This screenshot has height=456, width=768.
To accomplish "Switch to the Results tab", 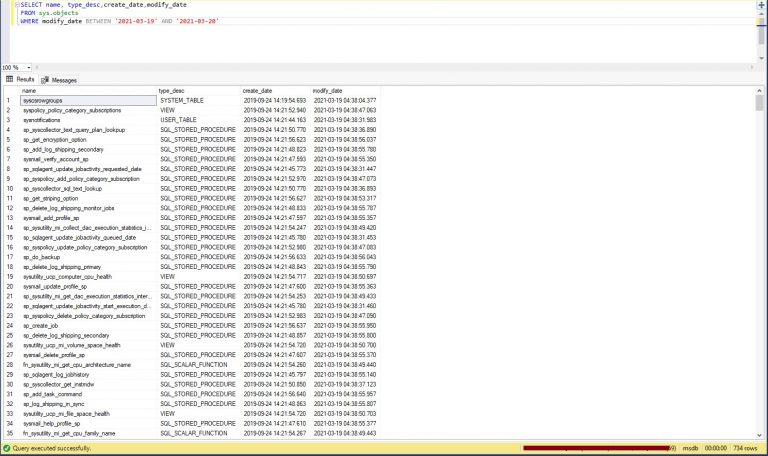I will tap(20, 79).
